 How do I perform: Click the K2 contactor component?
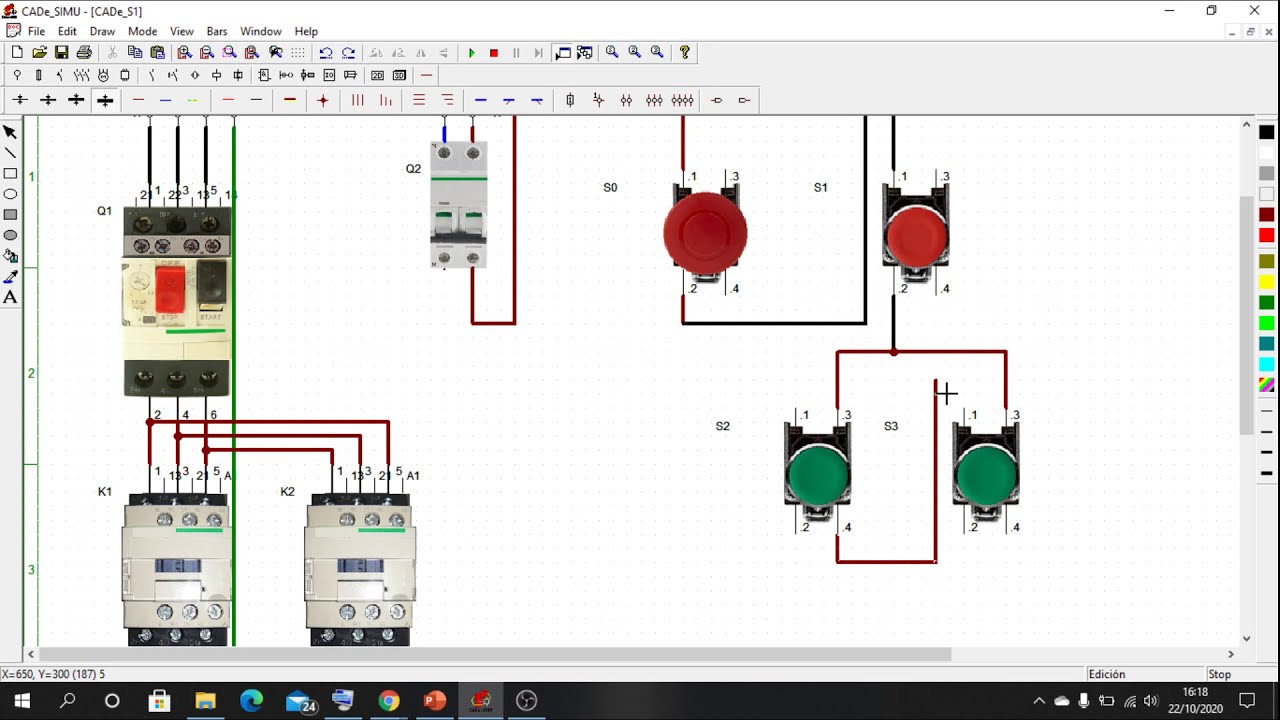pyautogui.click(x=360, y=570)
